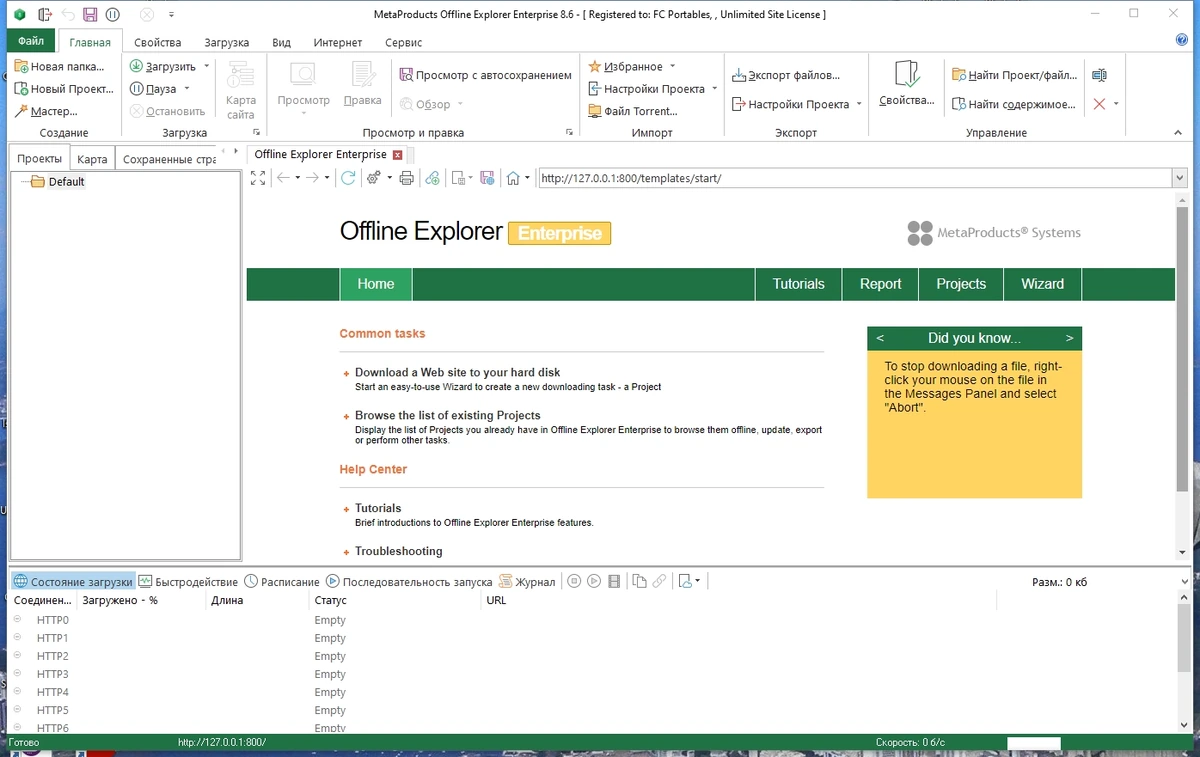Click Download a Web site to your hard disk
Image resolution: width=1200 pixels, height=757 pixels.
pyautogui.click(x=457, y=372)
